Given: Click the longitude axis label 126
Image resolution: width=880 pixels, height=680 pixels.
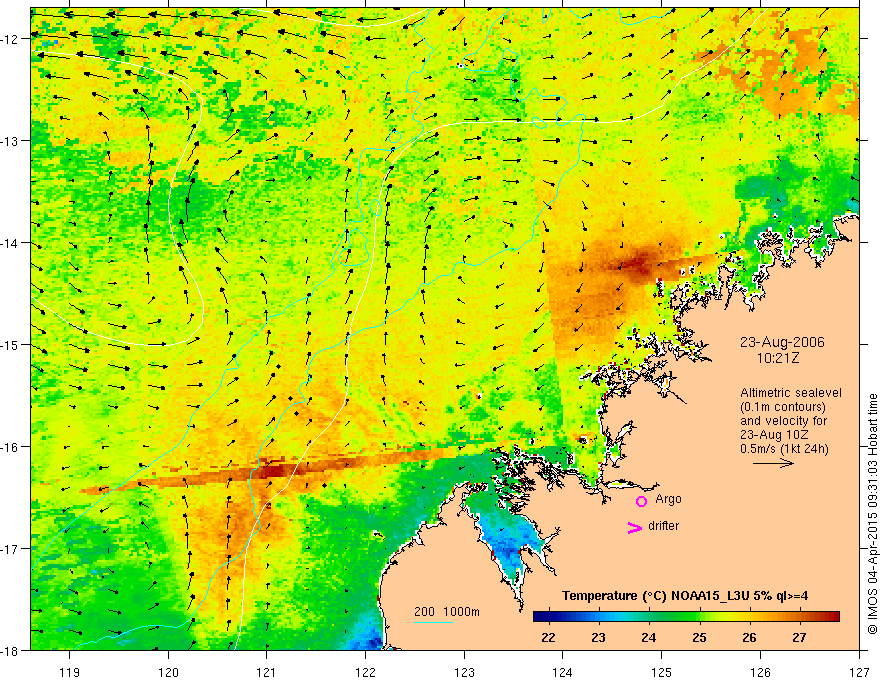Looking at the screenshot, I should [x=760, y=672].
